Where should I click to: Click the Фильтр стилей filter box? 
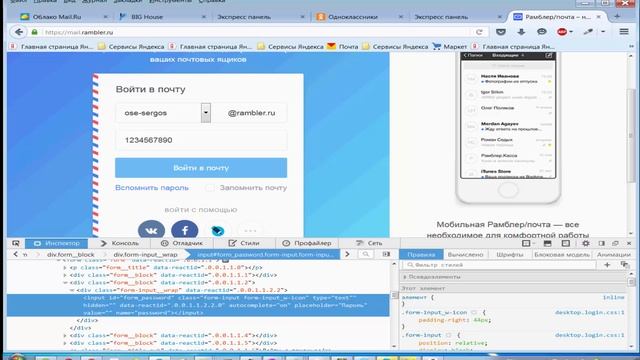pos(500,265)
